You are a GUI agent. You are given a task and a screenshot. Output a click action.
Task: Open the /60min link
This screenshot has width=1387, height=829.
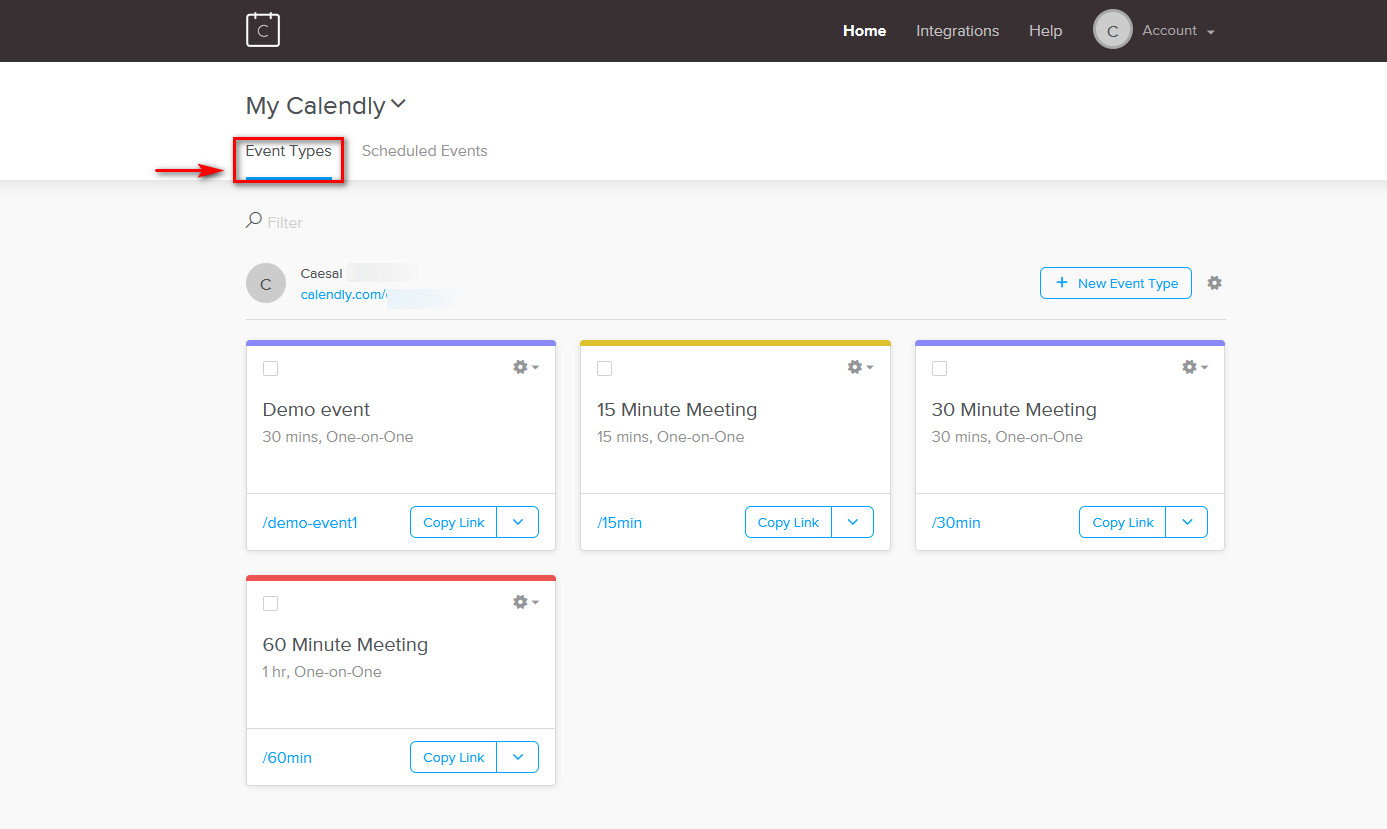click(x=287, y=758)
